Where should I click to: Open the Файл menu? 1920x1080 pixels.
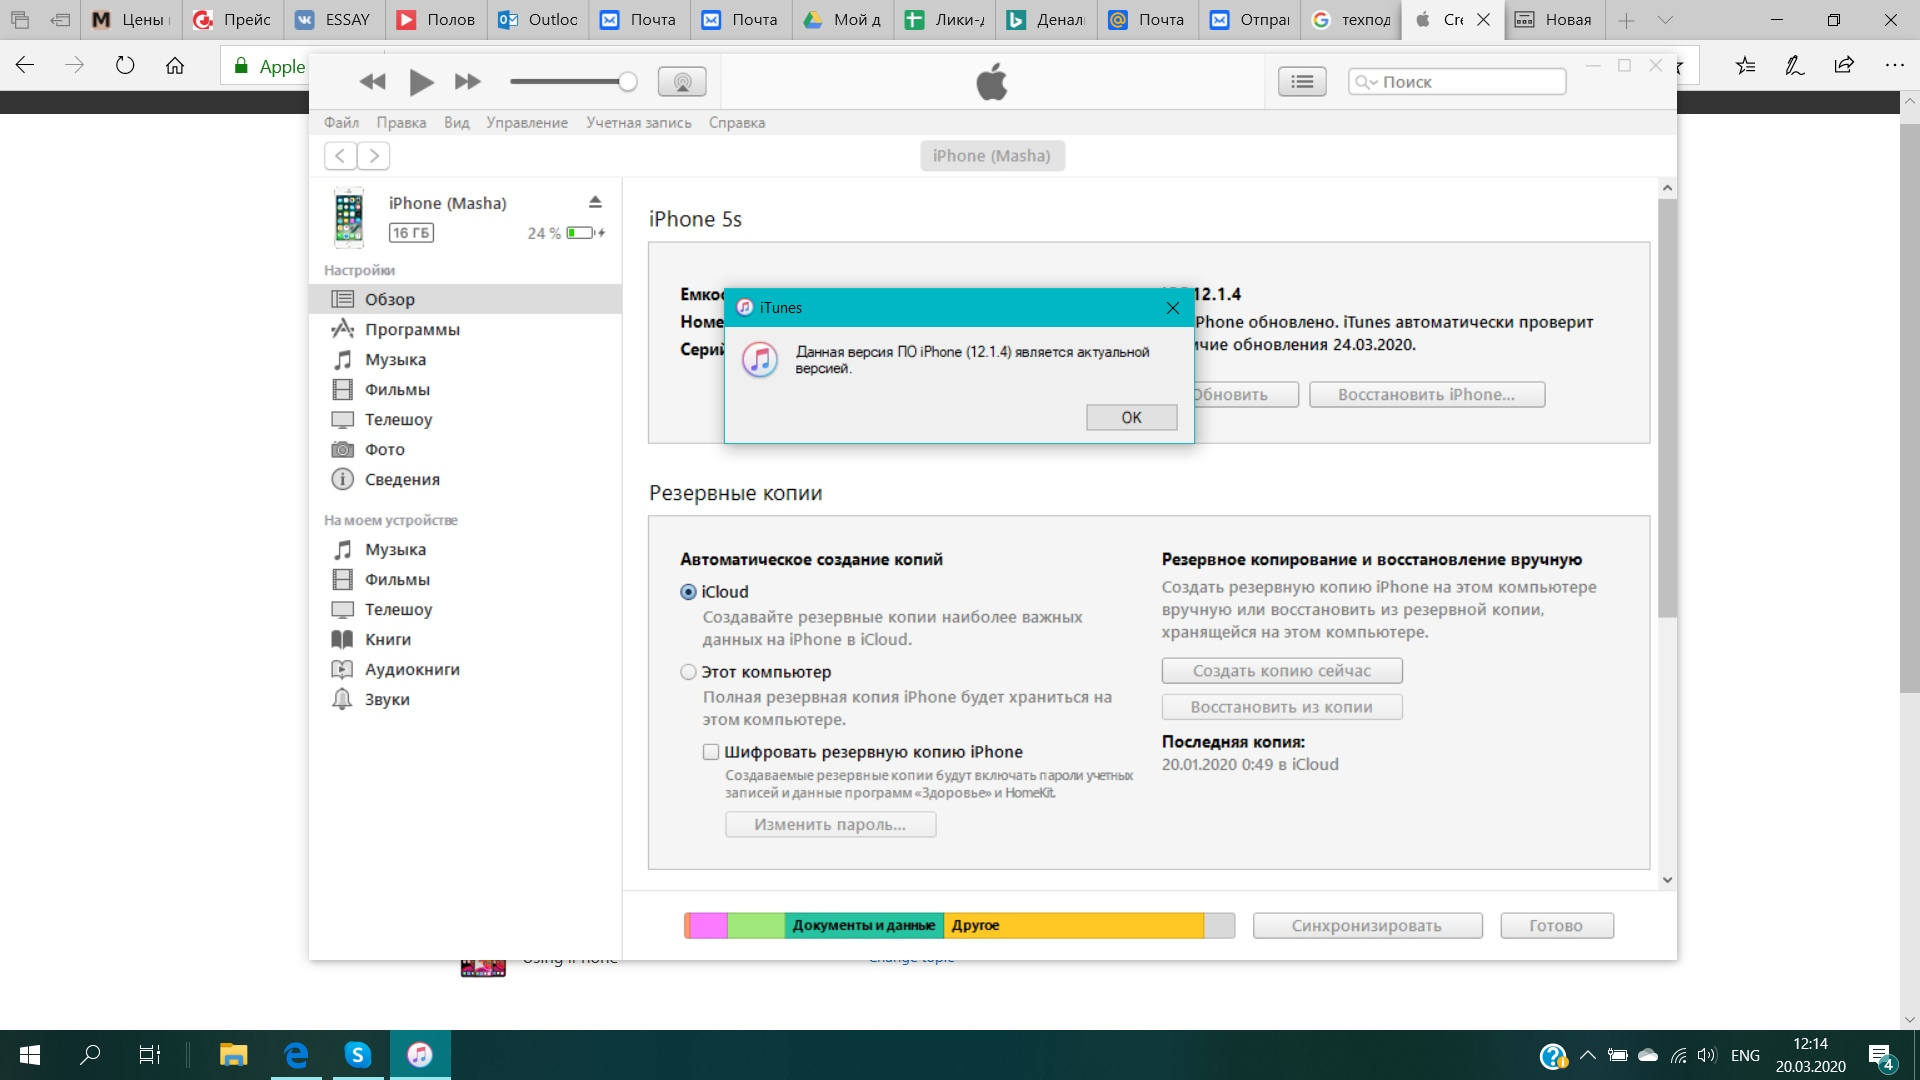point(341,122)
